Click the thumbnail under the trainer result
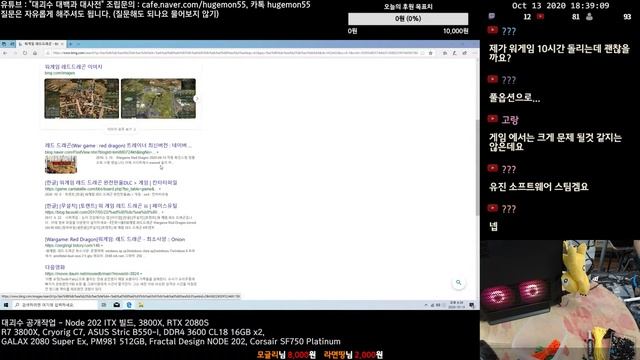The height and width of the screenshot is (360, 640). click(61, 164)
